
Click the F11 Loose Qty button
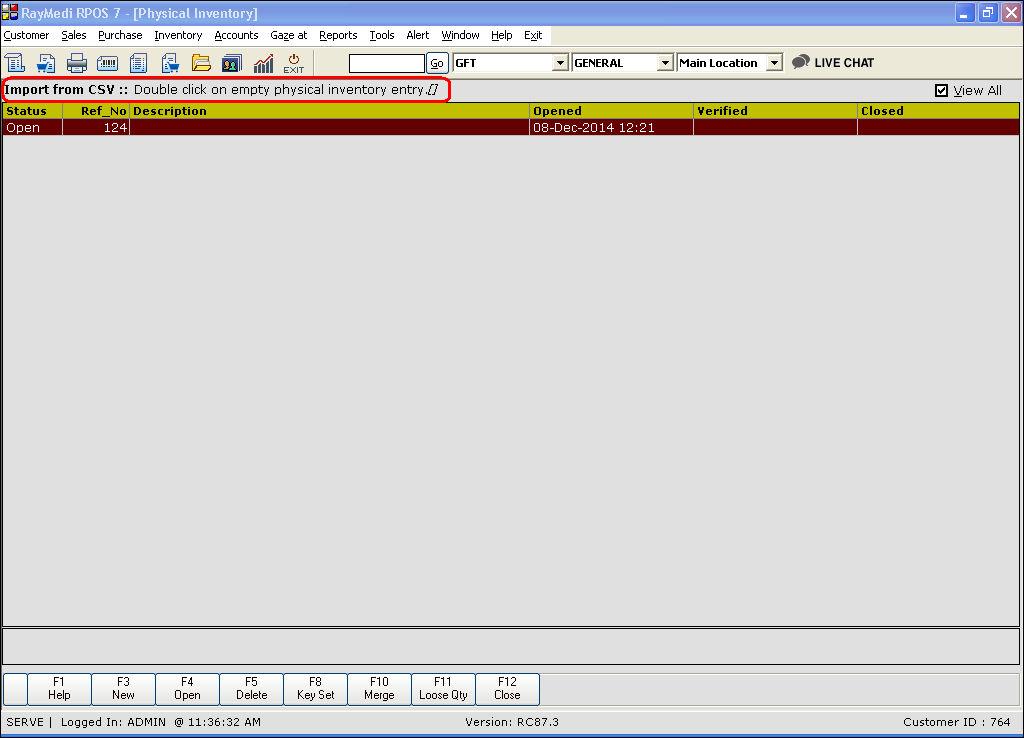click(x=443, y=689)
